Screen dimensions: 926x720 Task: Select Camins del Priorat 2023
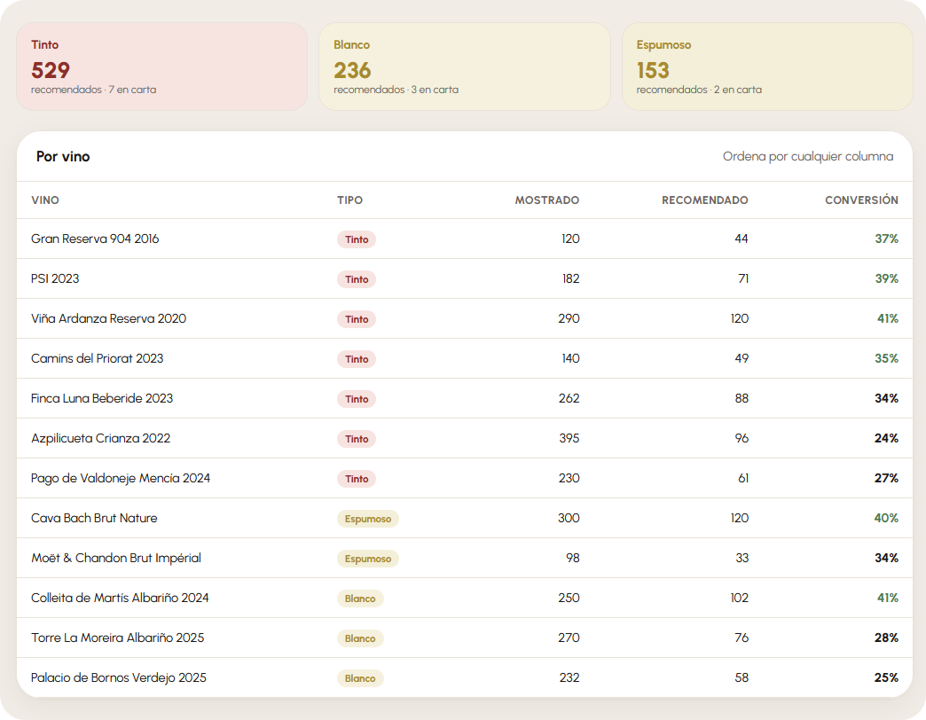(x=97, y=359)
